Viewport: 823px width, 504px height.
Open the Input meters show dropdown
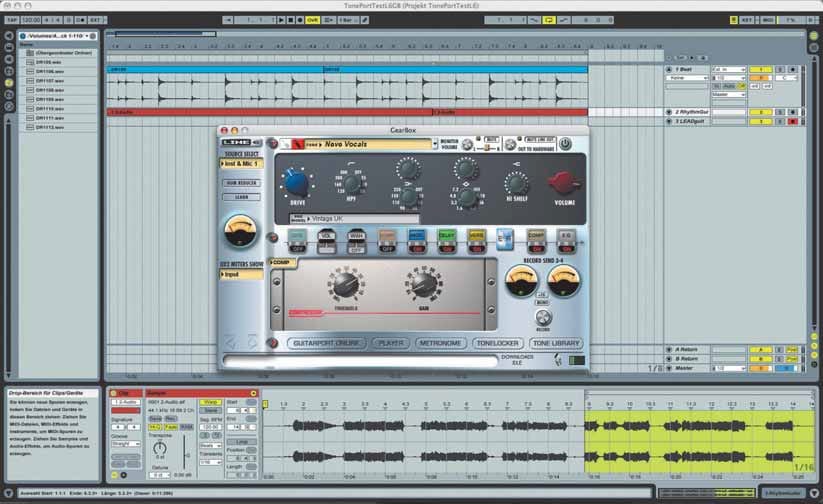[241, 274]
